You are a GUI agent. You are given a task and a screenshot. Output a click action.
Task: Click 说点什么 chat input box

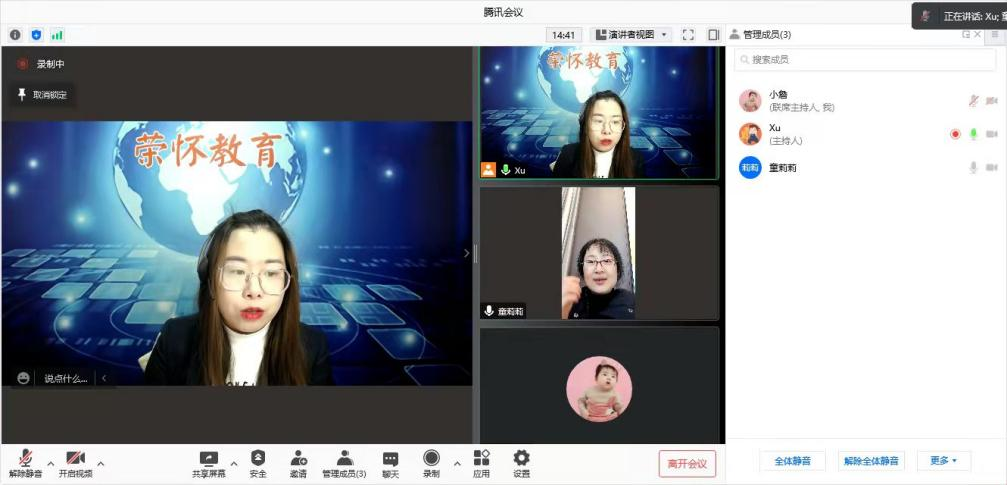tap(66, 378)
